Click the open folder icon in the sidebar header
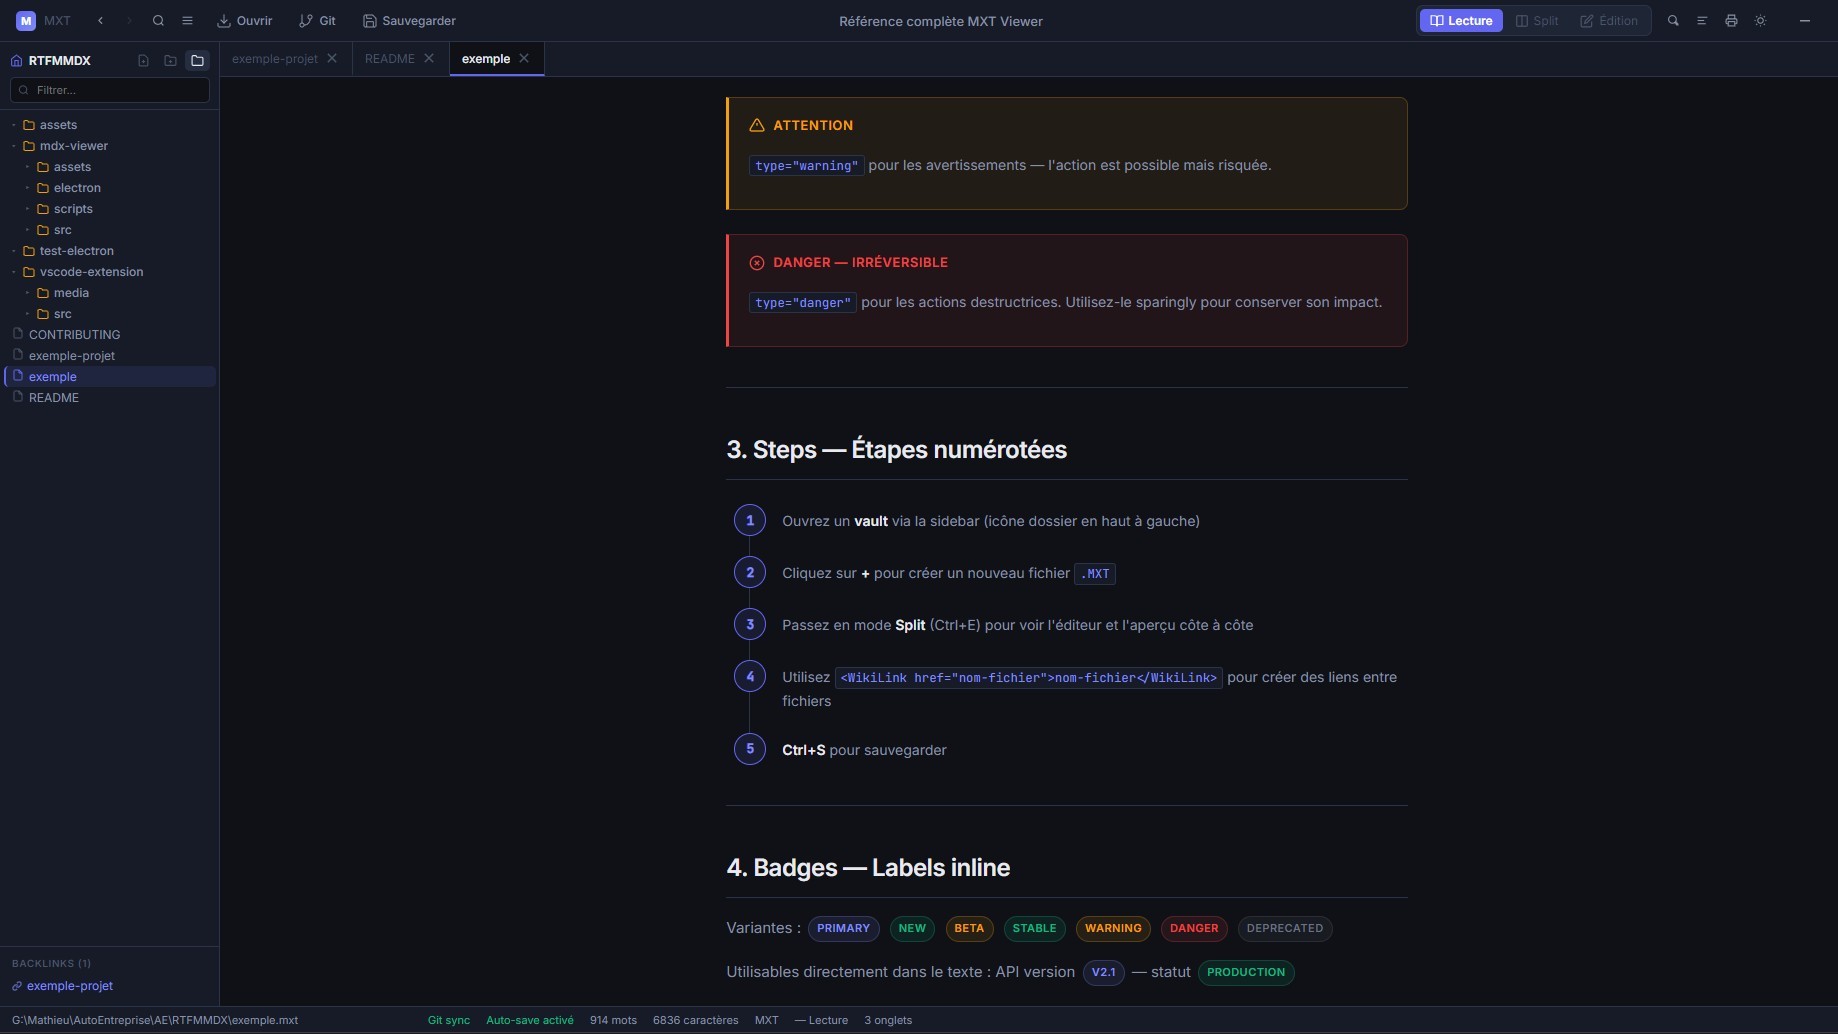Image resolution: width=1838 pixels, height=1034 pixels. [197, 60]
